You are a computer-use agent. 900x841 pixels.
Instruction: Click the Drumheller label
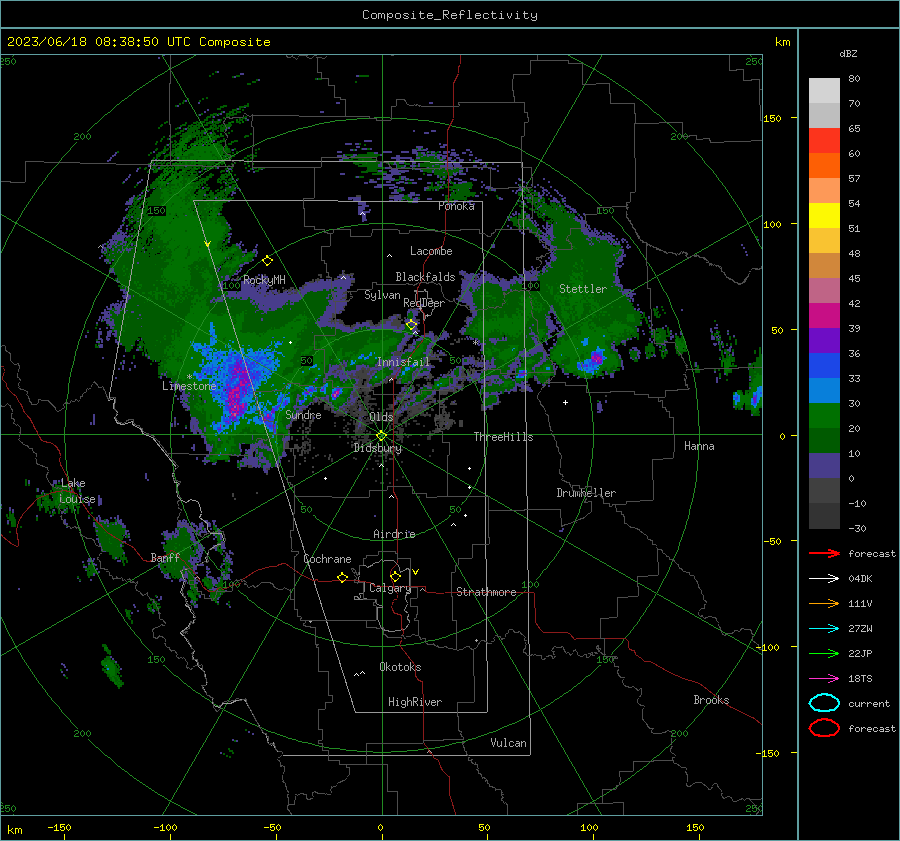tap(586, 493)
